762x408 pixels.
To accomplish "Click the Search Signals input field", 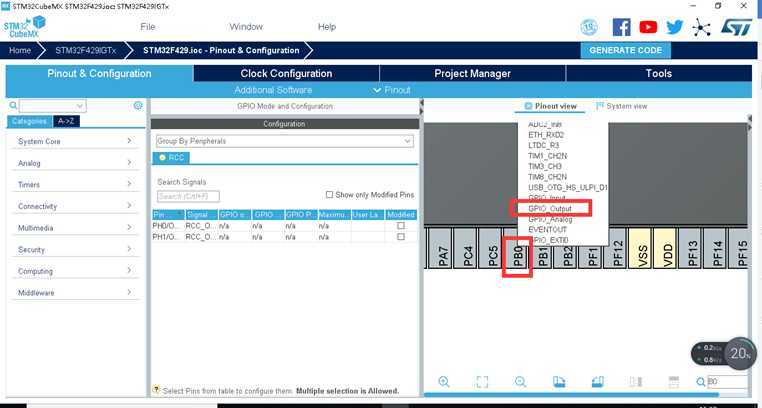I will (x=188, y=196).
